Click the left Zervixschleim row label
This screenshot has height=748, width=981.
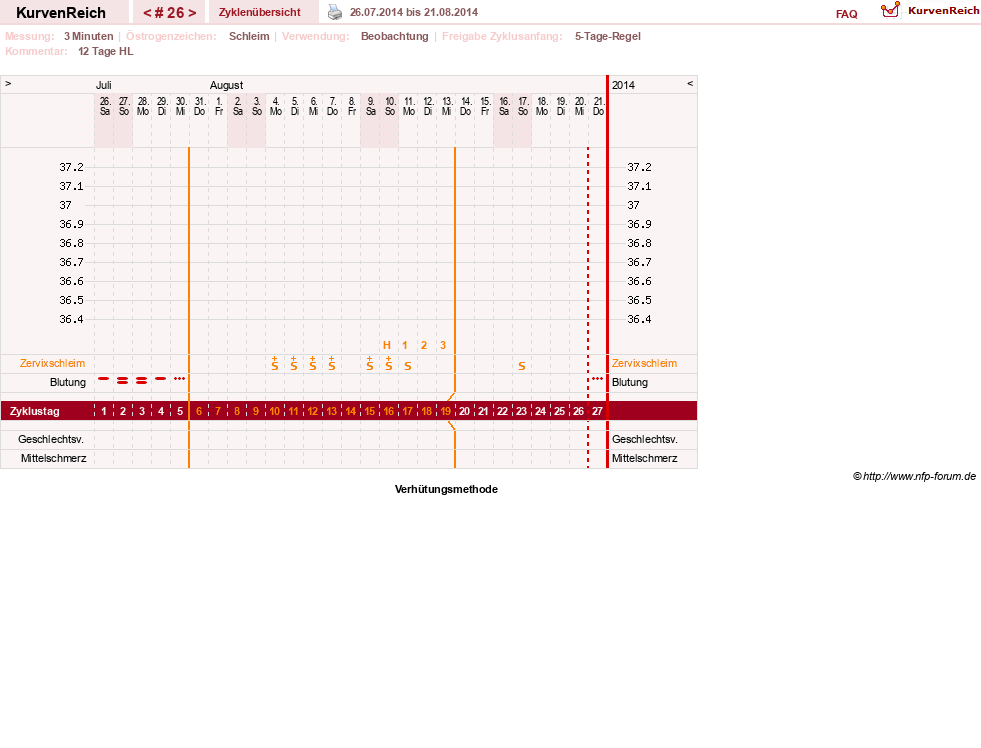[53, 363]
